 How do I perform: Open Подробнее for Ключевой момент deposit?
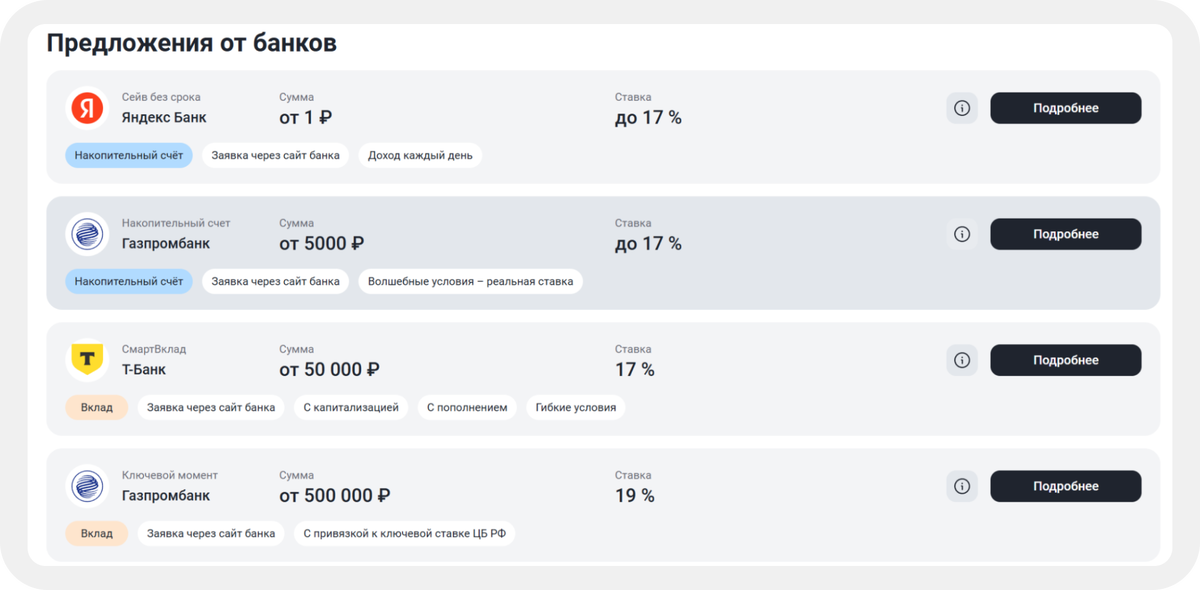point(1065,486)
